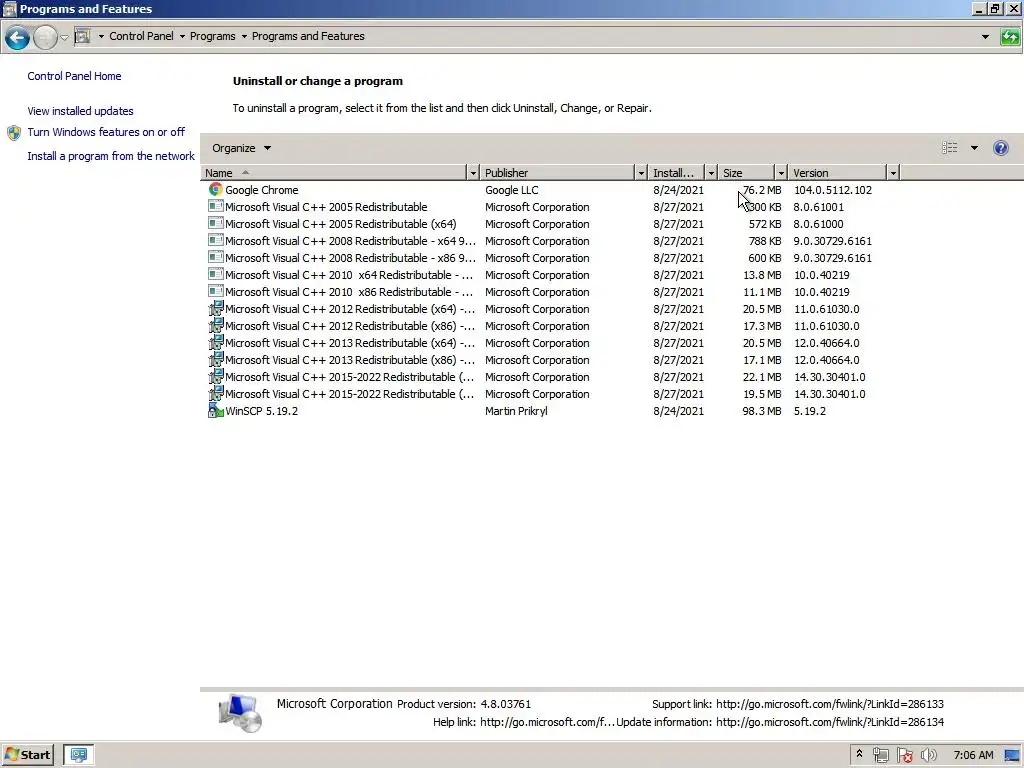Click icon of Visual C++ 2013 (x86) row
The height and width of the screenshot is (768, 1024).
tap(215, 359)
